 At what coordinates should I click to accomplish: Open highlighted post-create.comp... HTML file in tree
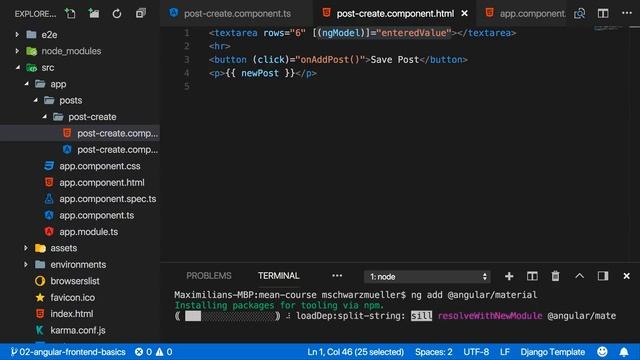80,133
